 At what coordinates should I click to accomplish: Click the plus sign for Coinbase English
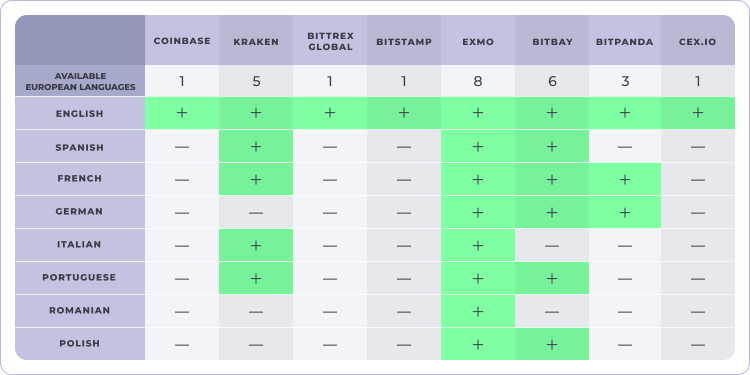pos(182,113)
